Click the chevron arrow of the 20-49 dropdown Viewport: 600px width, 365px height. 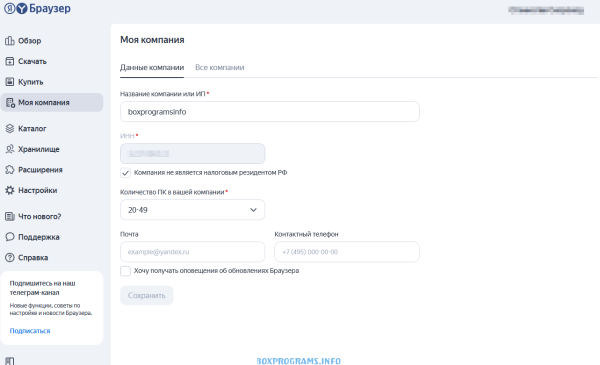253,210
